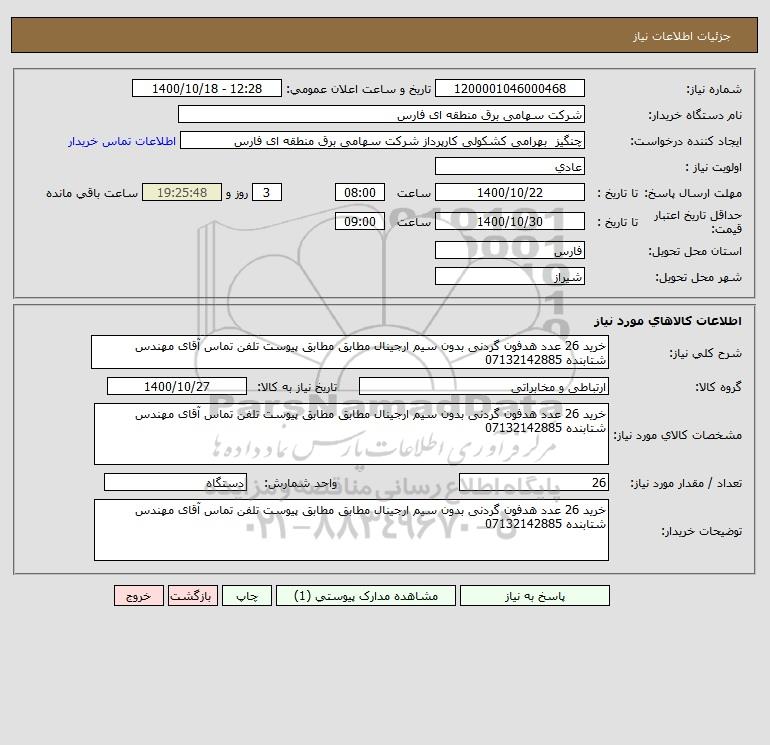
Task: Click the شرح کلی نیاز label
Action: (x=706, y=353)
